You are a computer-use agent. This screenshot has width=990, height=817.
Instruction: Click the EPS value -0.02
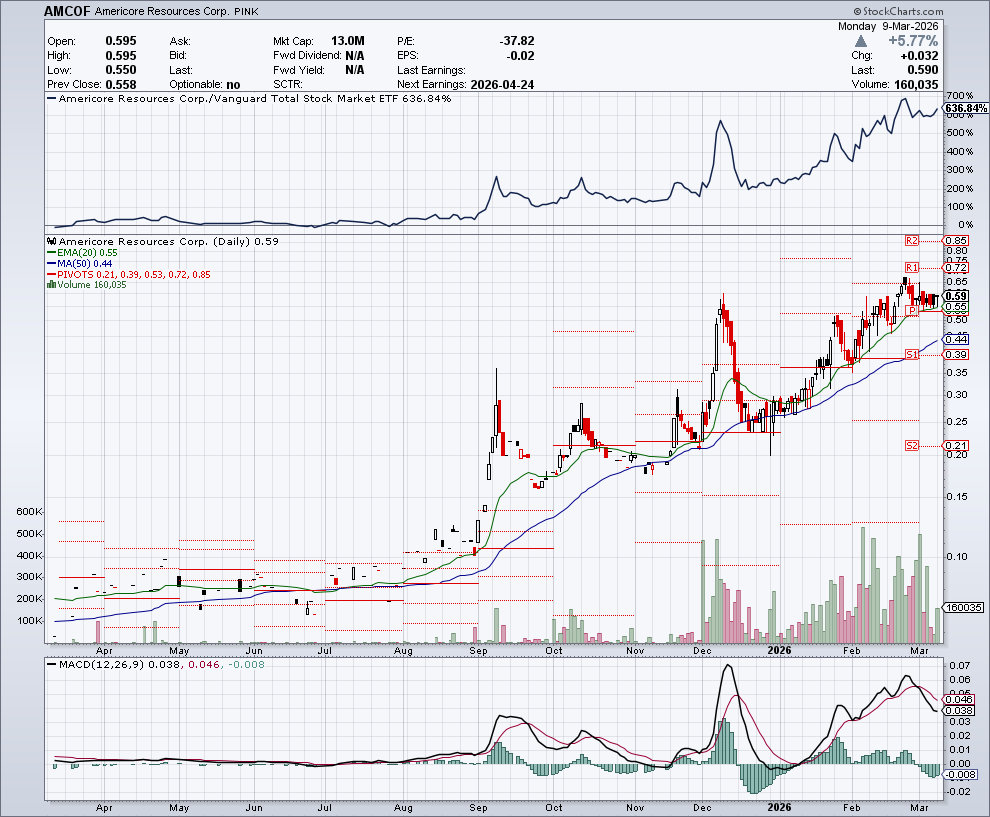[x=520, y=56]
